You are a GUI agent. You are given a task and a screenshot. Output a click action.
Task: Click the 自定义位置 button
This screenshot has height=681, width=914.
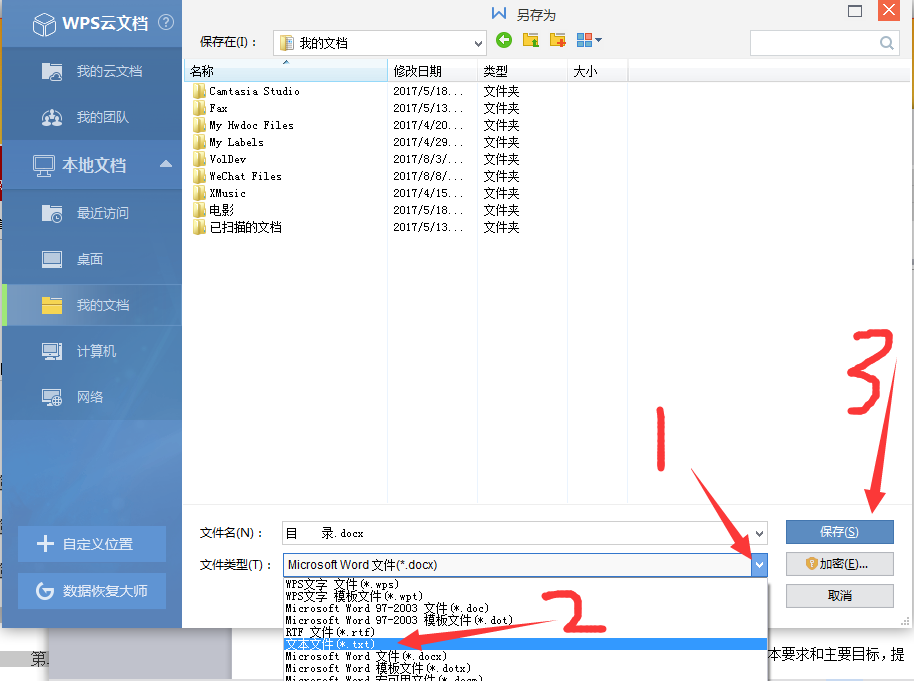92,544
